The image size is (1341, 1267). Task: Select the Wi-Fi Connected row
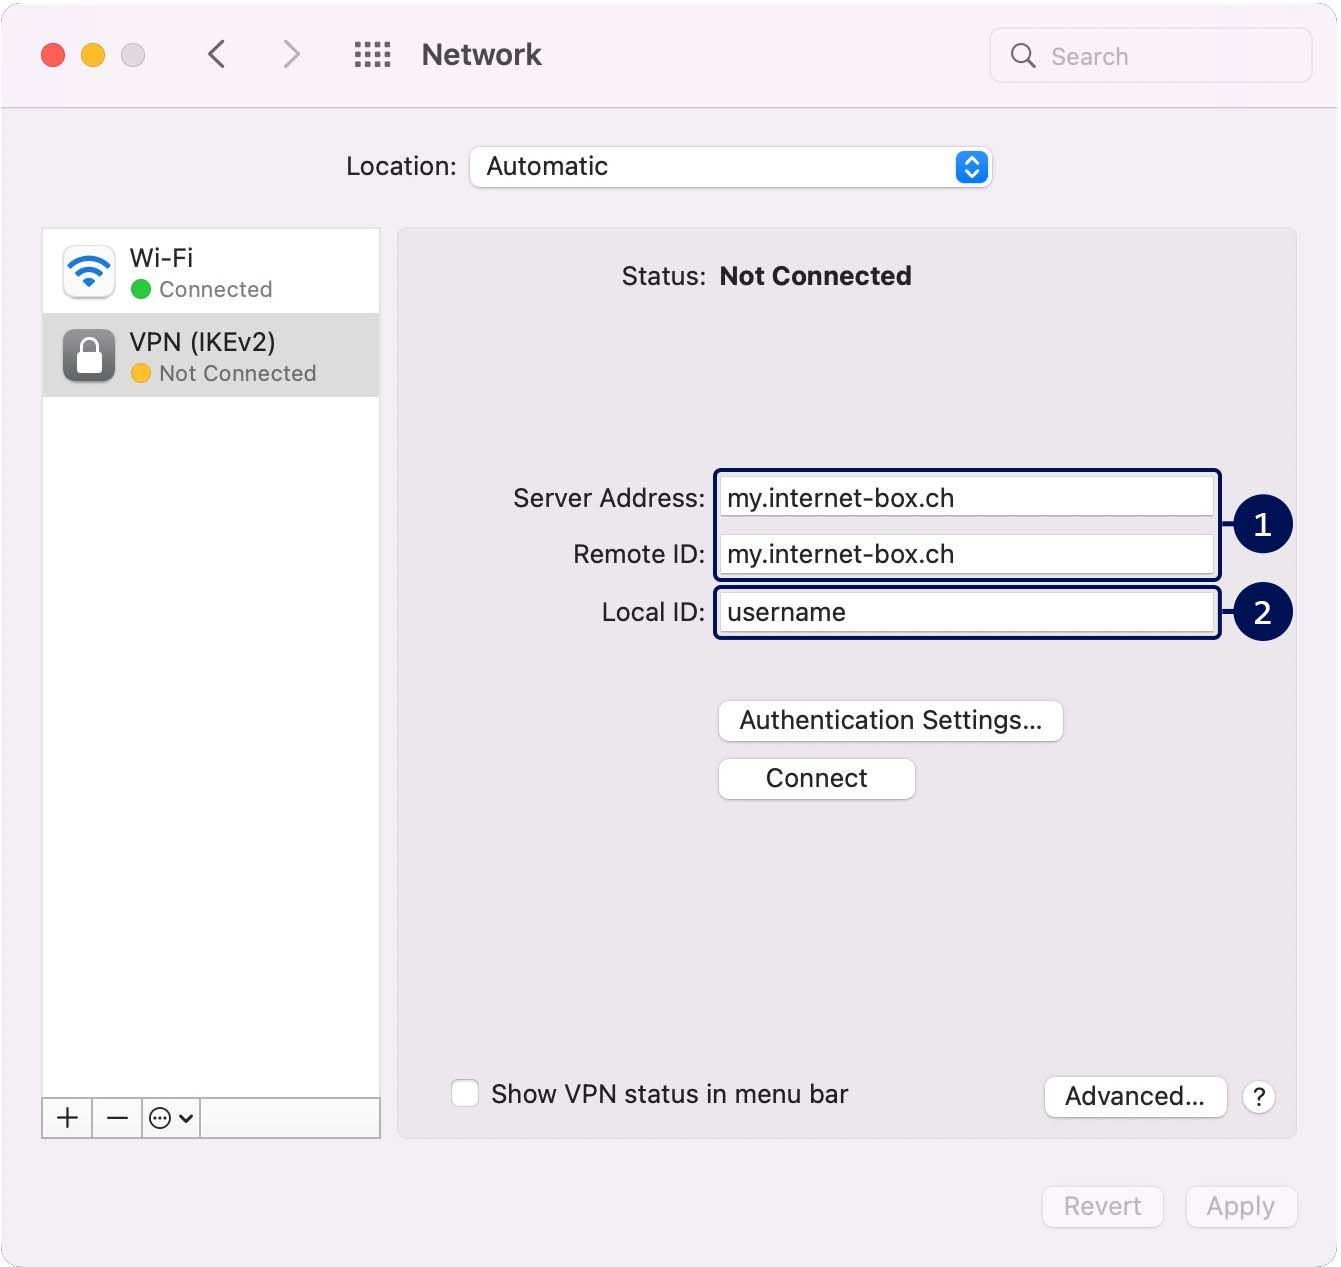click(211, 272)
